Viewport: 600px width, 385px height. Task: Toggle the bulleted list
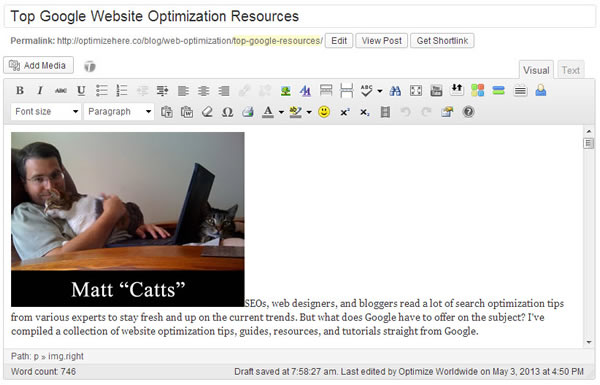click(x=101, y=91)
